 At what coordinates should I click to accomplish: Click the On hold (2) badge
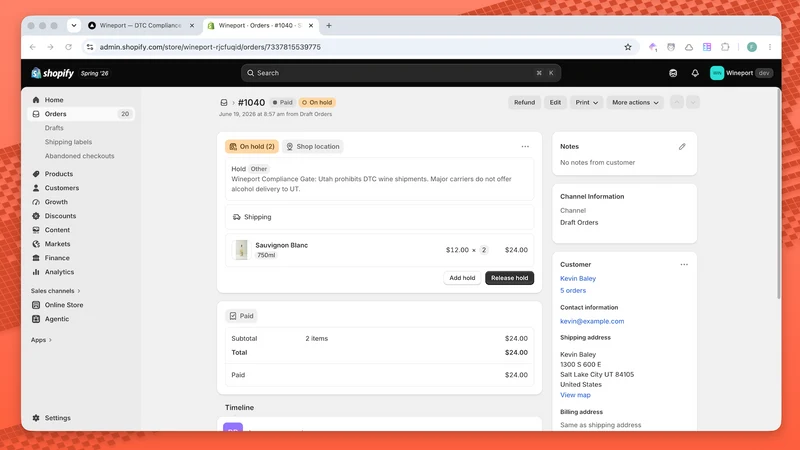tap(252, 146)
